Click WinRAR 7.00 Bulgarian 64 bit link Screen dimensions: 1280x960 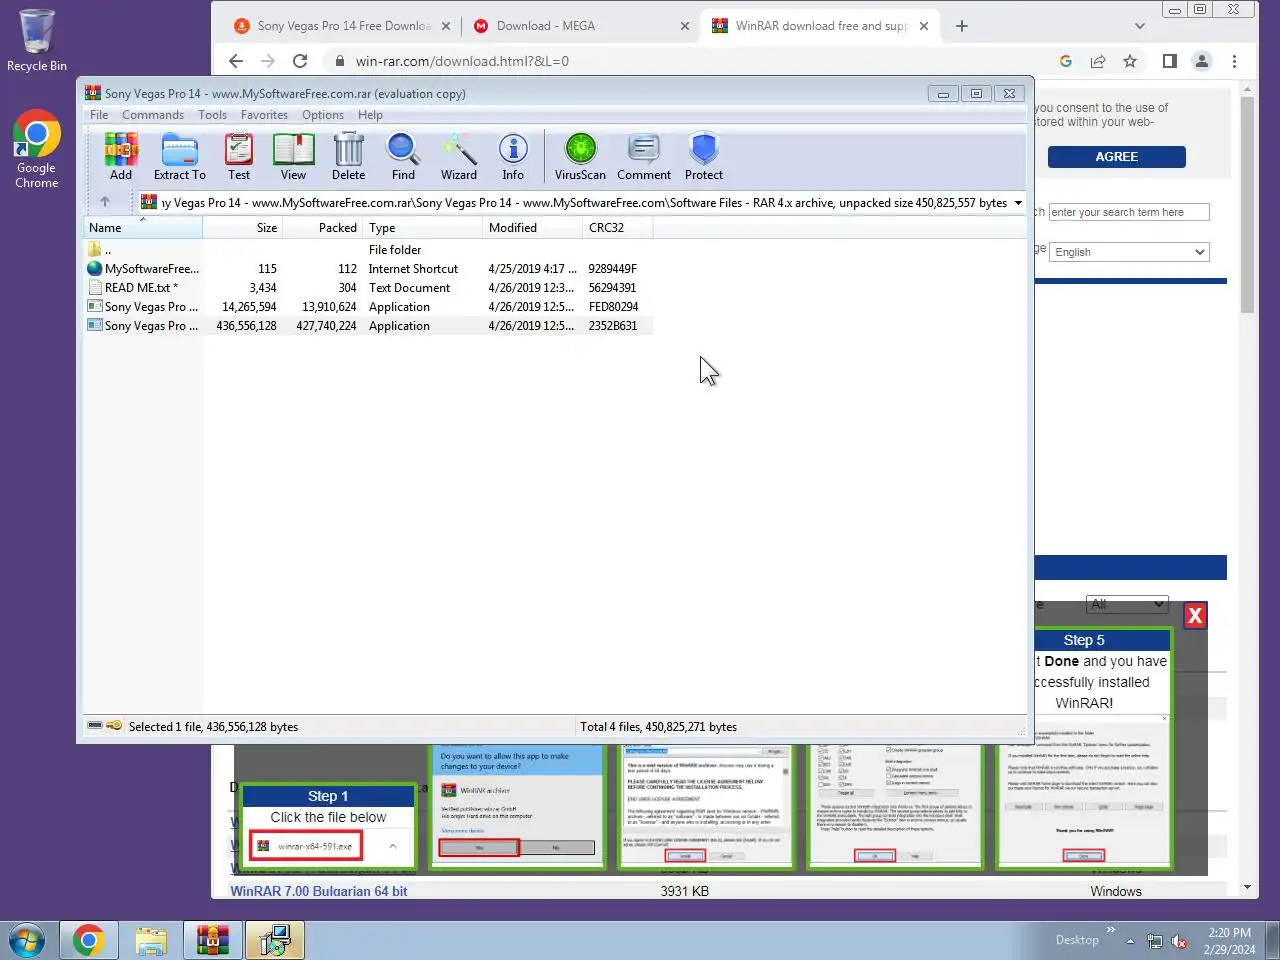(x=319, y=891)
